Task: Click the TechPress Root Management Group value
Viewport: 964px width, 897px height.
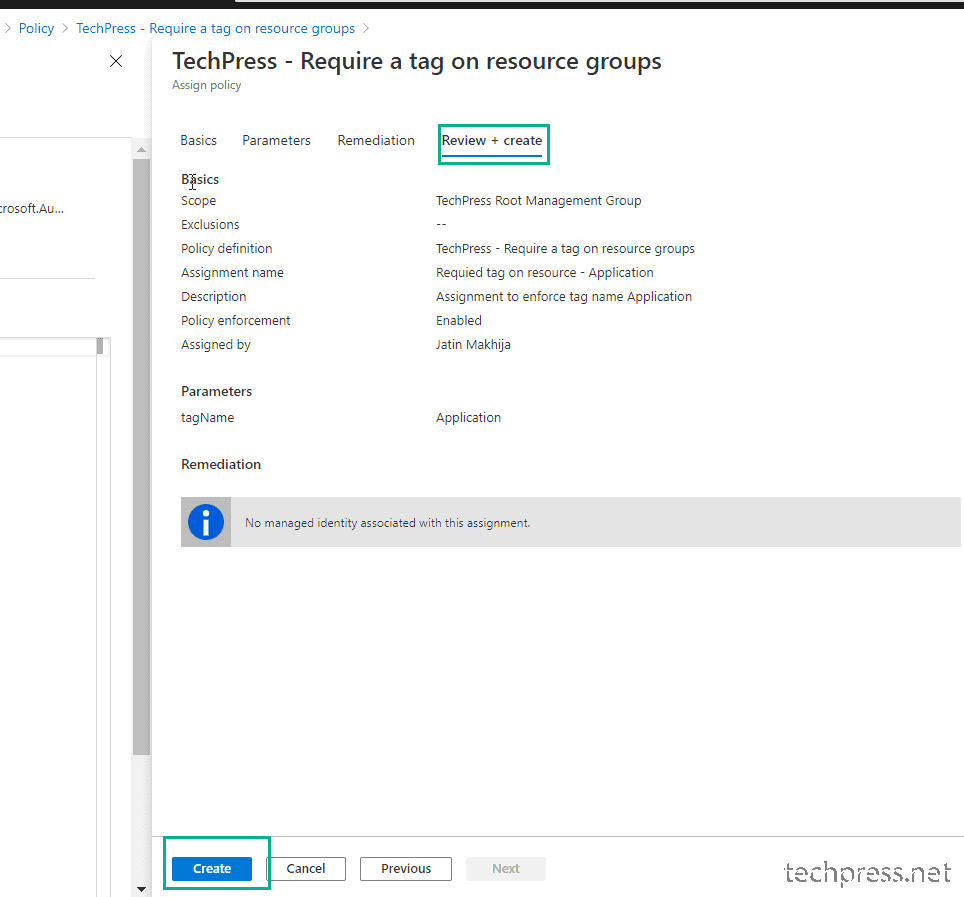Action: tap(539, 200)
